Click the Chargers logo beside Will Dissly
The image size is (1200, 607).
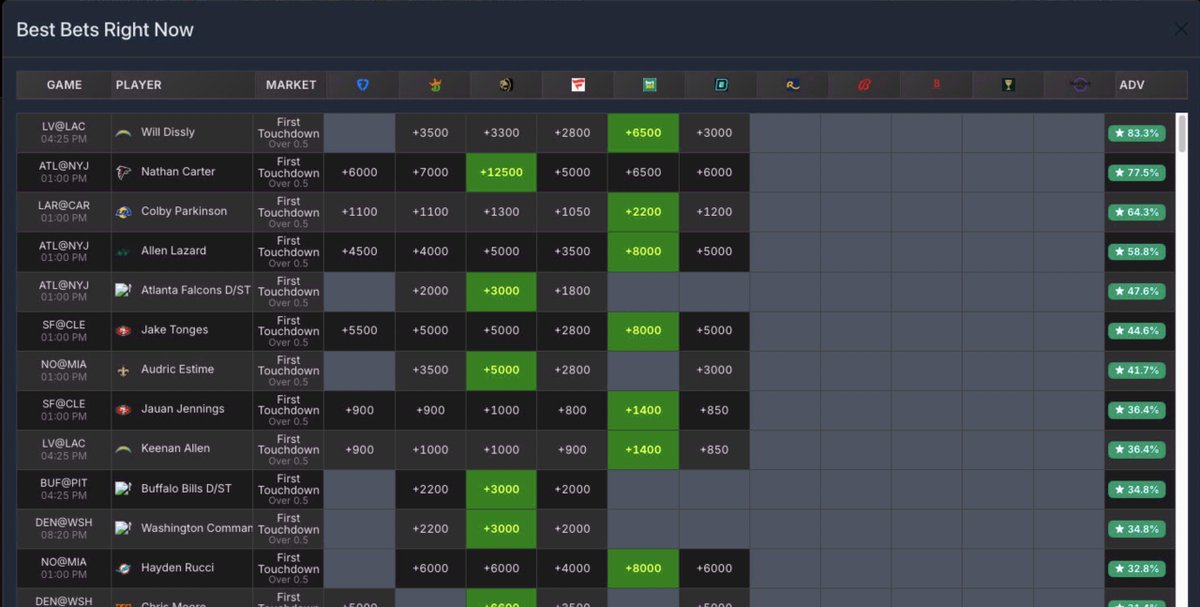pos(124,132)
